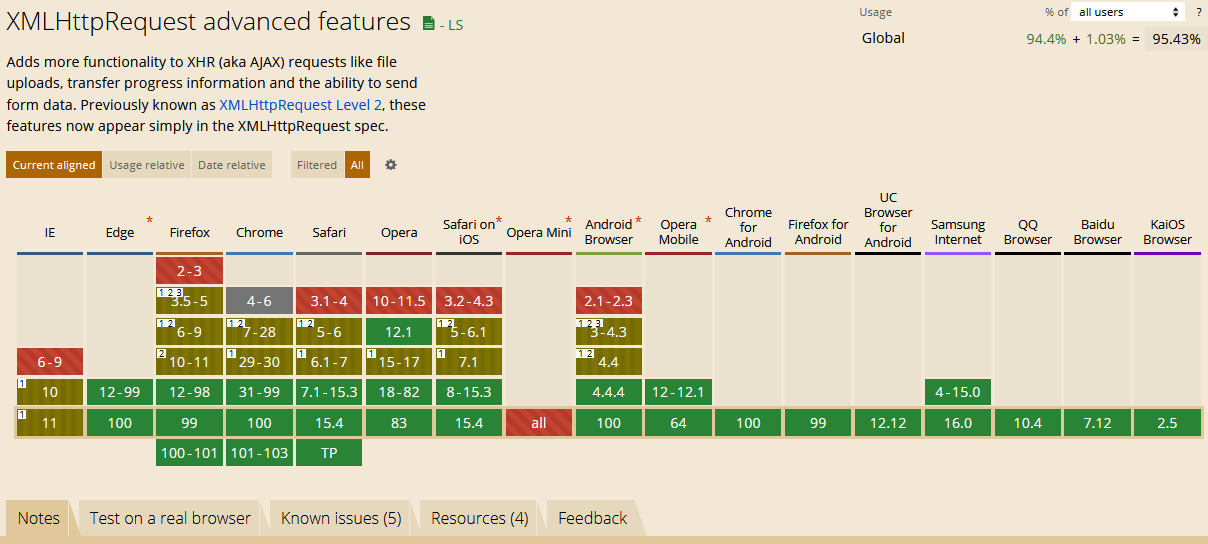Select Chrome 101-103 future cell
The width and height of the screenshot is (1208, 544).
(259, 453)
